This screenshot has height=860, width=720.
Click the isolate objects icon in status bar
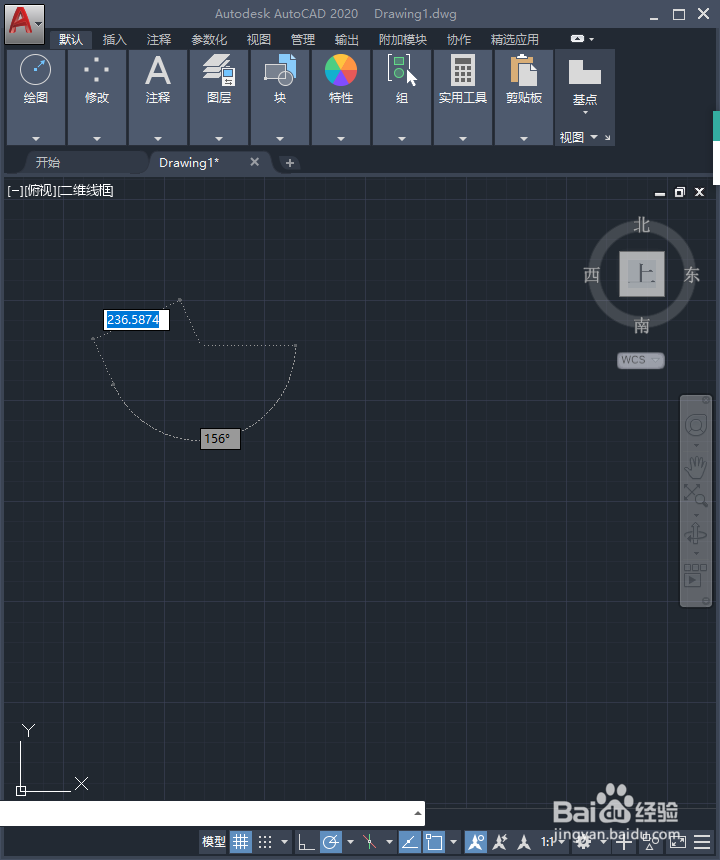(x=651, y=841)
